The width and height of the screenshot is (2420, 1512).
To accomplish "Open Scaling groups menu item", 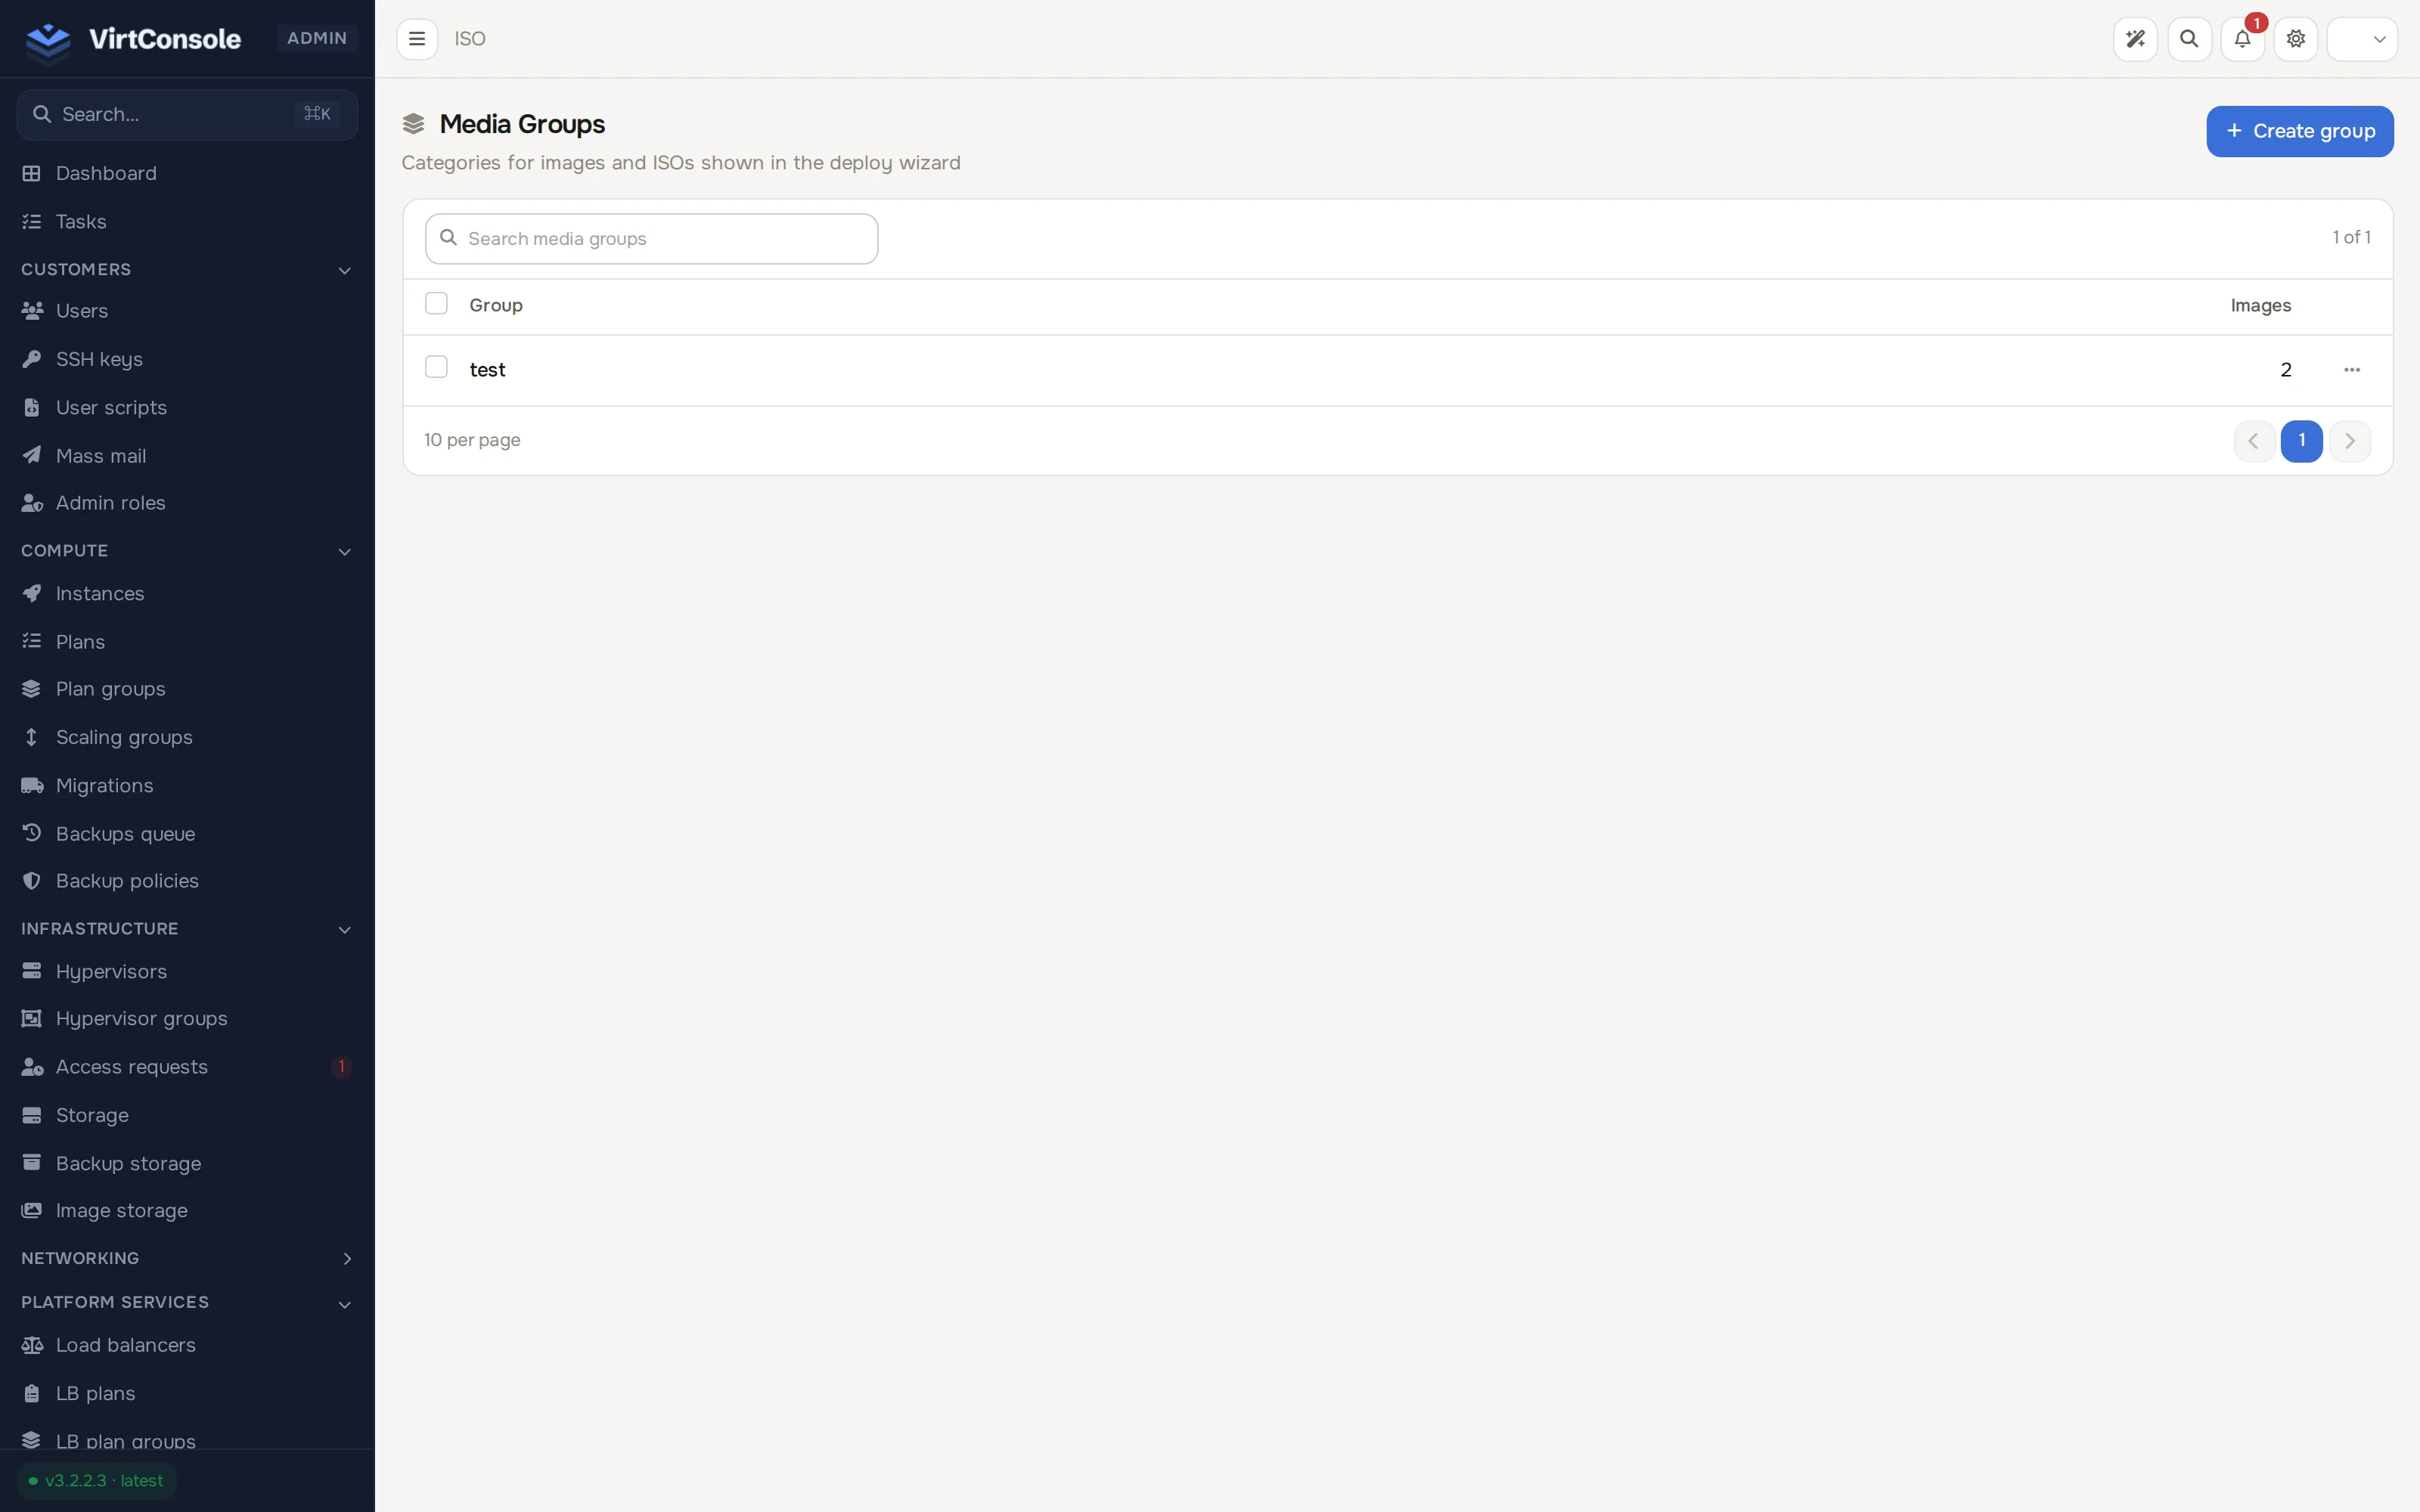I will tap(187, 737).
